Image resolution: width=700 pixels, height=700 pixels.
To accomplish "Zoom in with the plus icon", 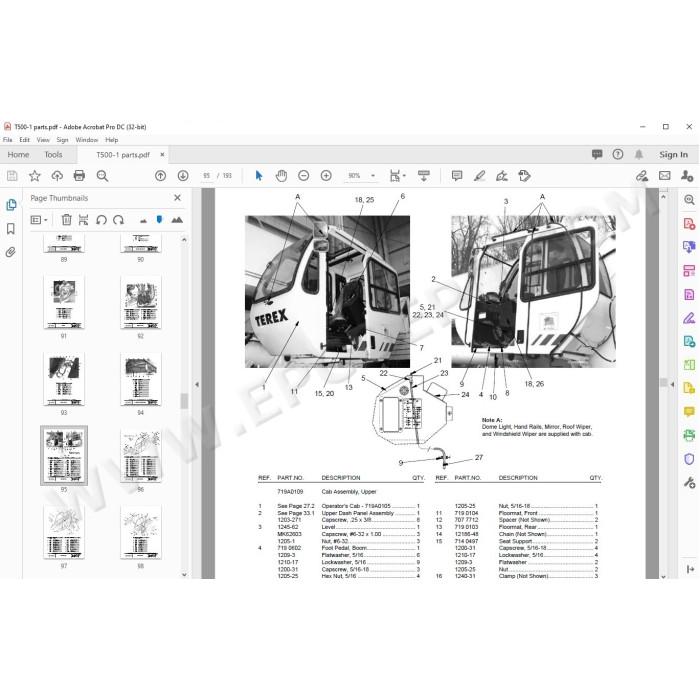I will tap(326, 176).
